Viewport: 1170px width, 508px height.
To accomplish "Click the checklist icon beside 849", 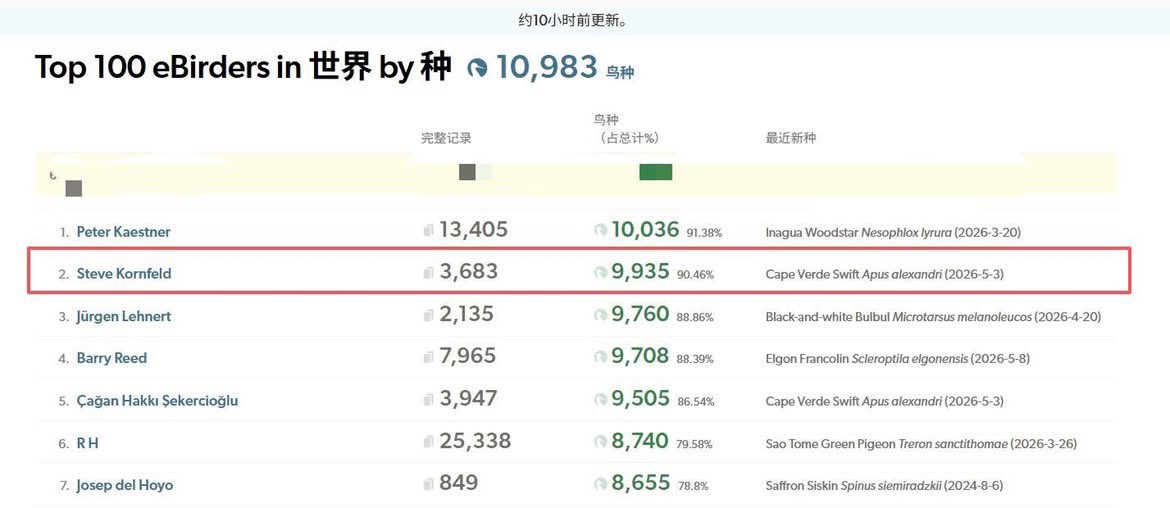I will [x=428, y=485].
